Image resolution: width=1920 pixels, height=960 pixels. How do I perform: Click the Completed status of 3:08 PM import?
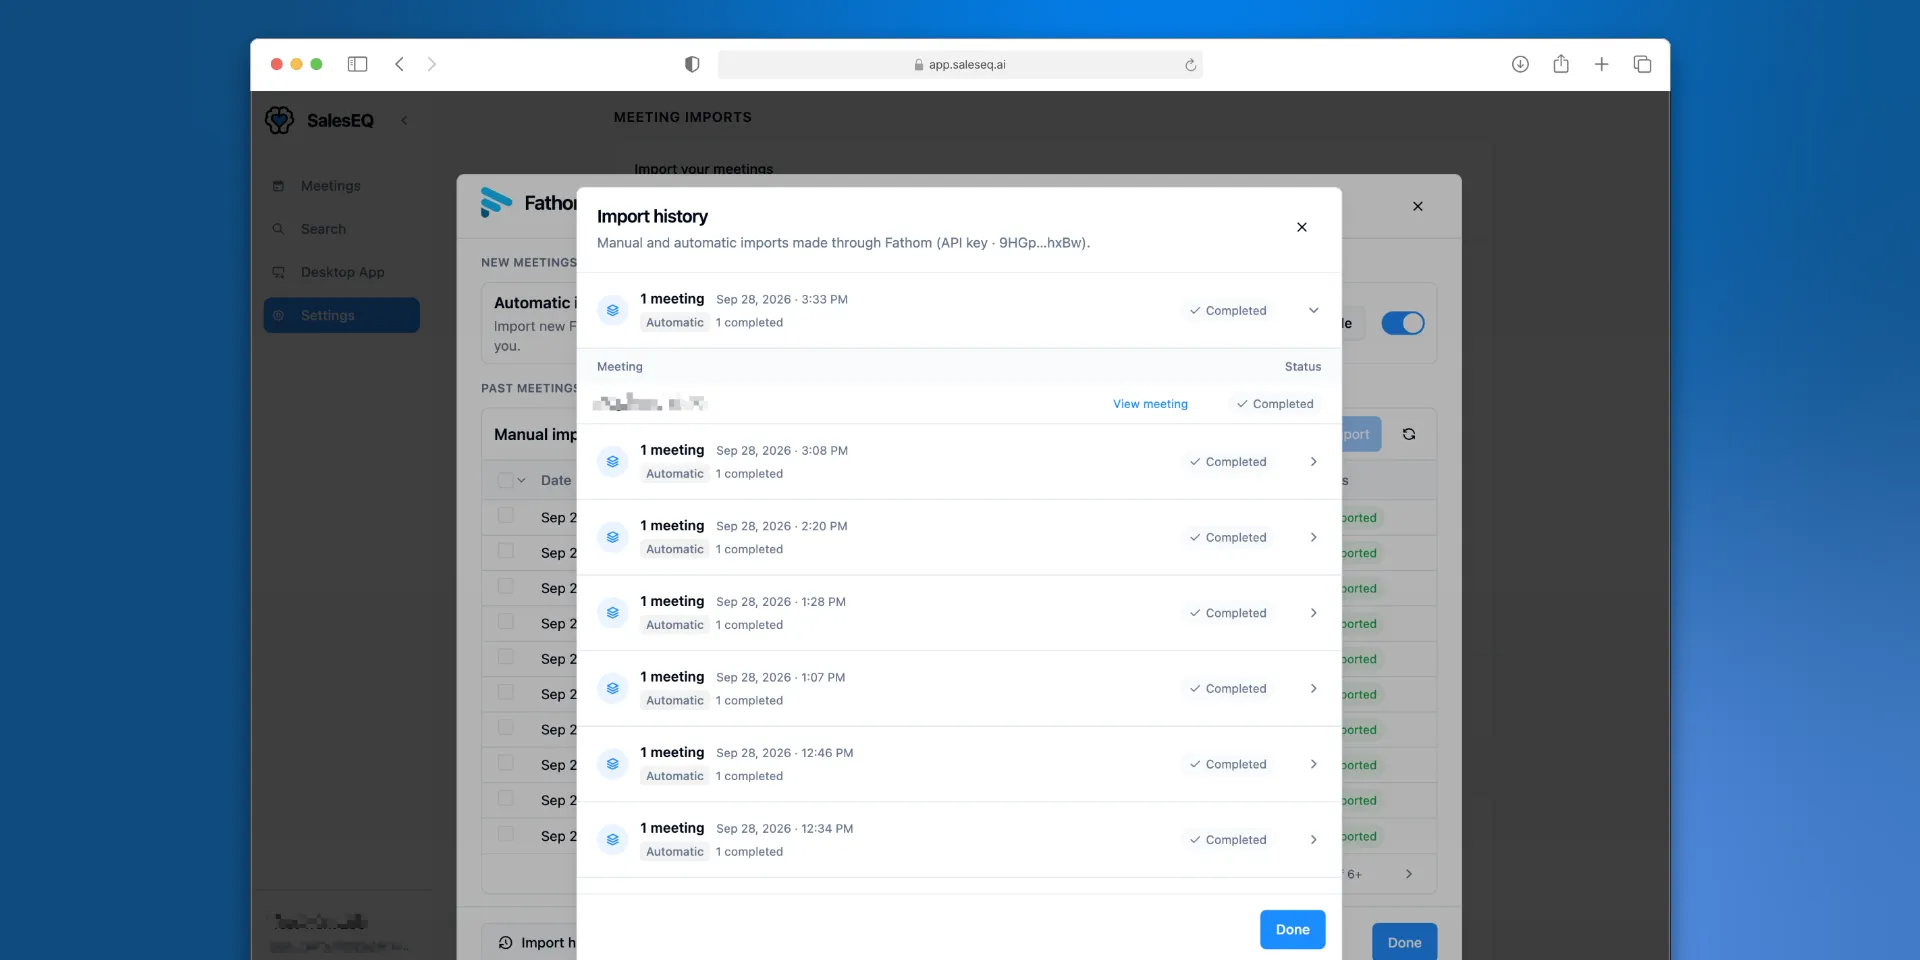(x=1228, y=462)
